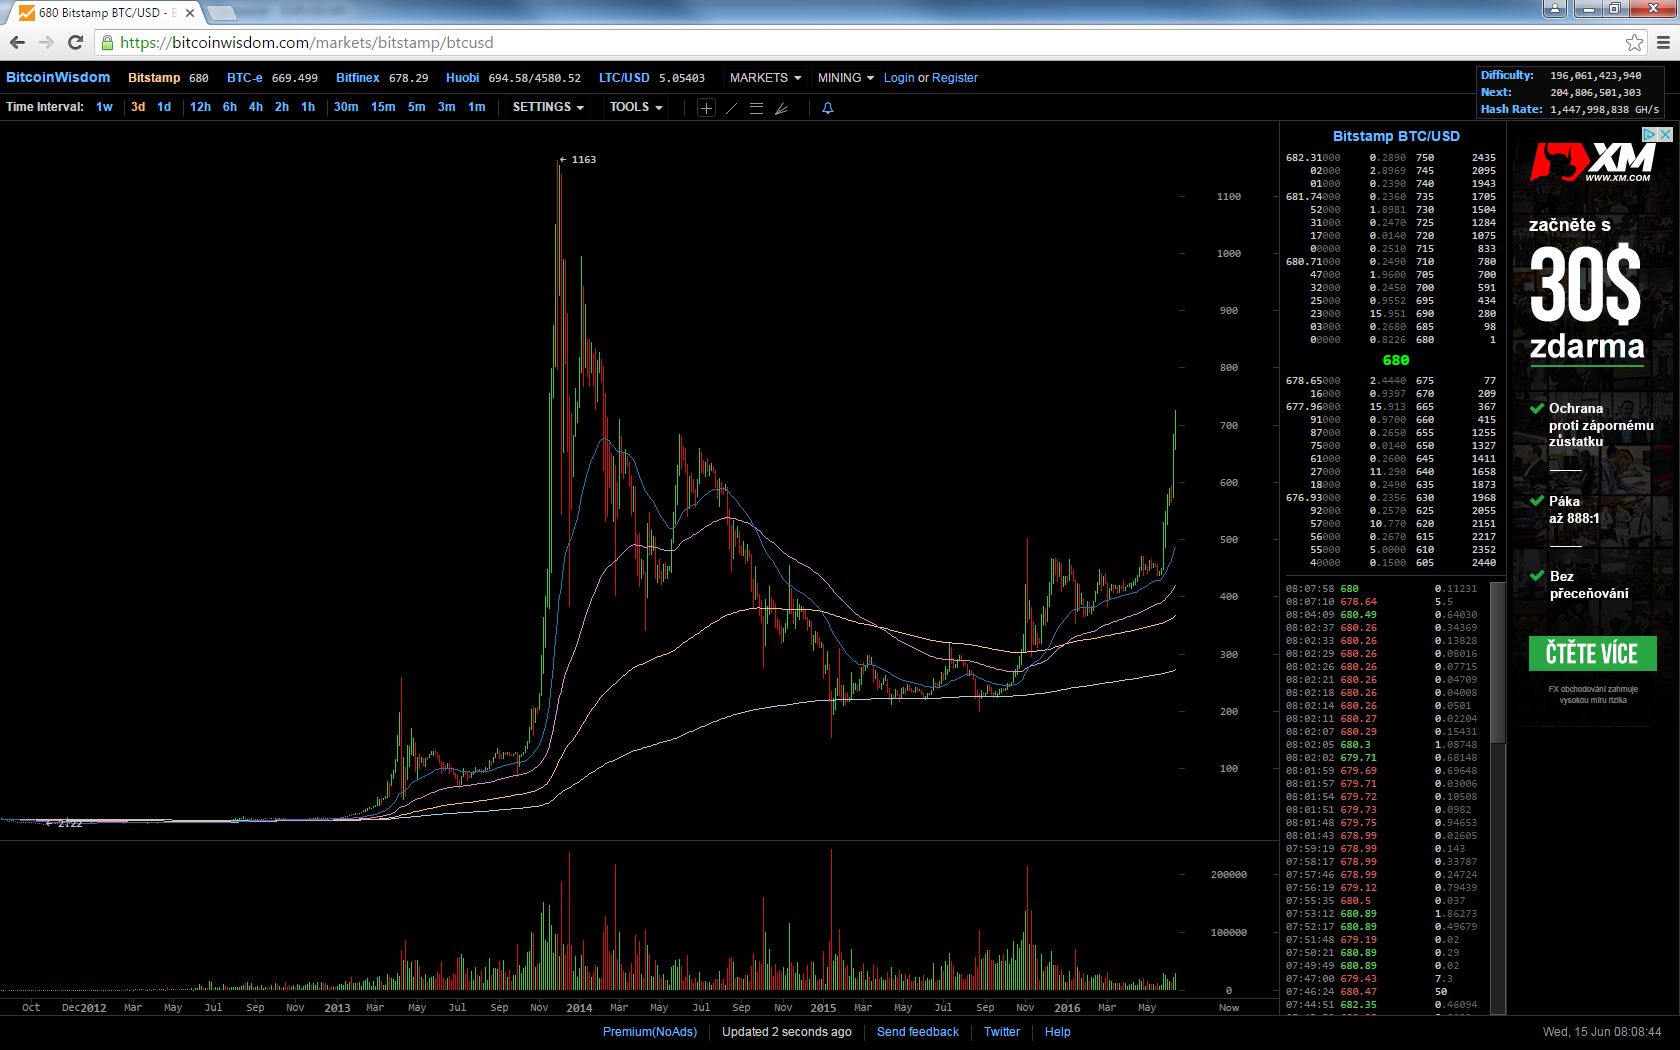Image resolution: width=1680 pixels, height=1050 pixels.
Task: Click the green 680 last price
Action: 1396,360
